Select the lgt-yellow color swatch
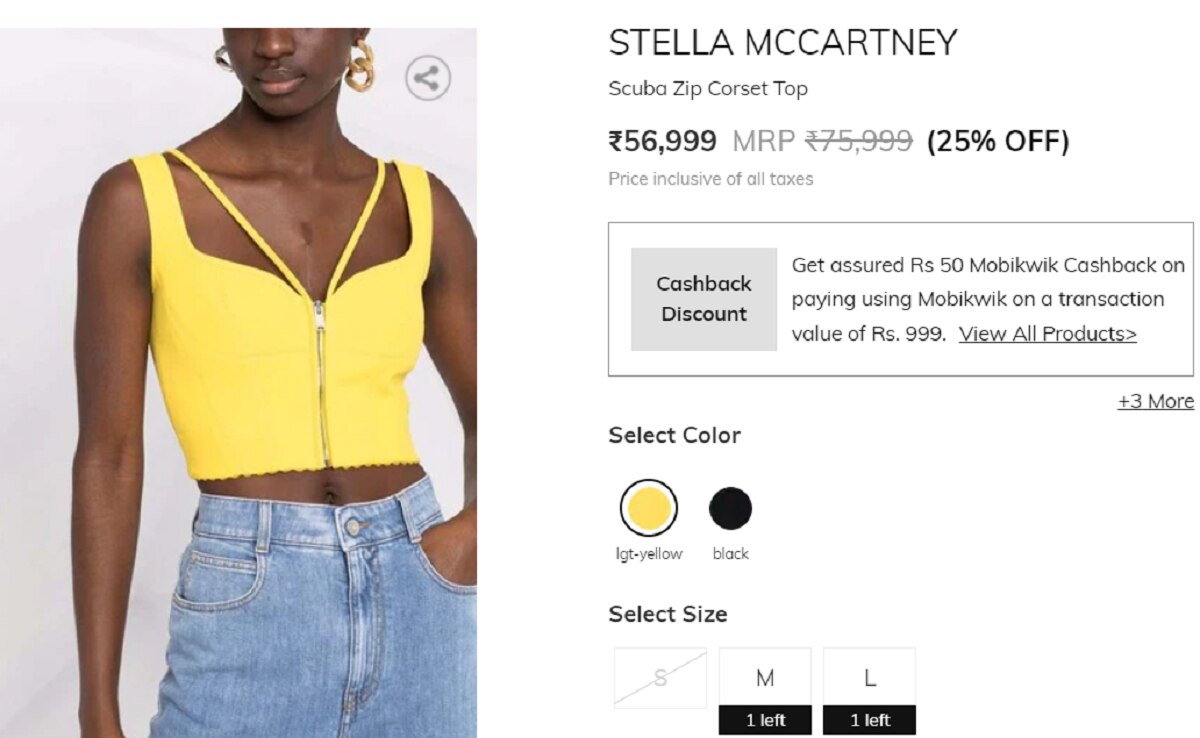 click(x=648, y=508)
